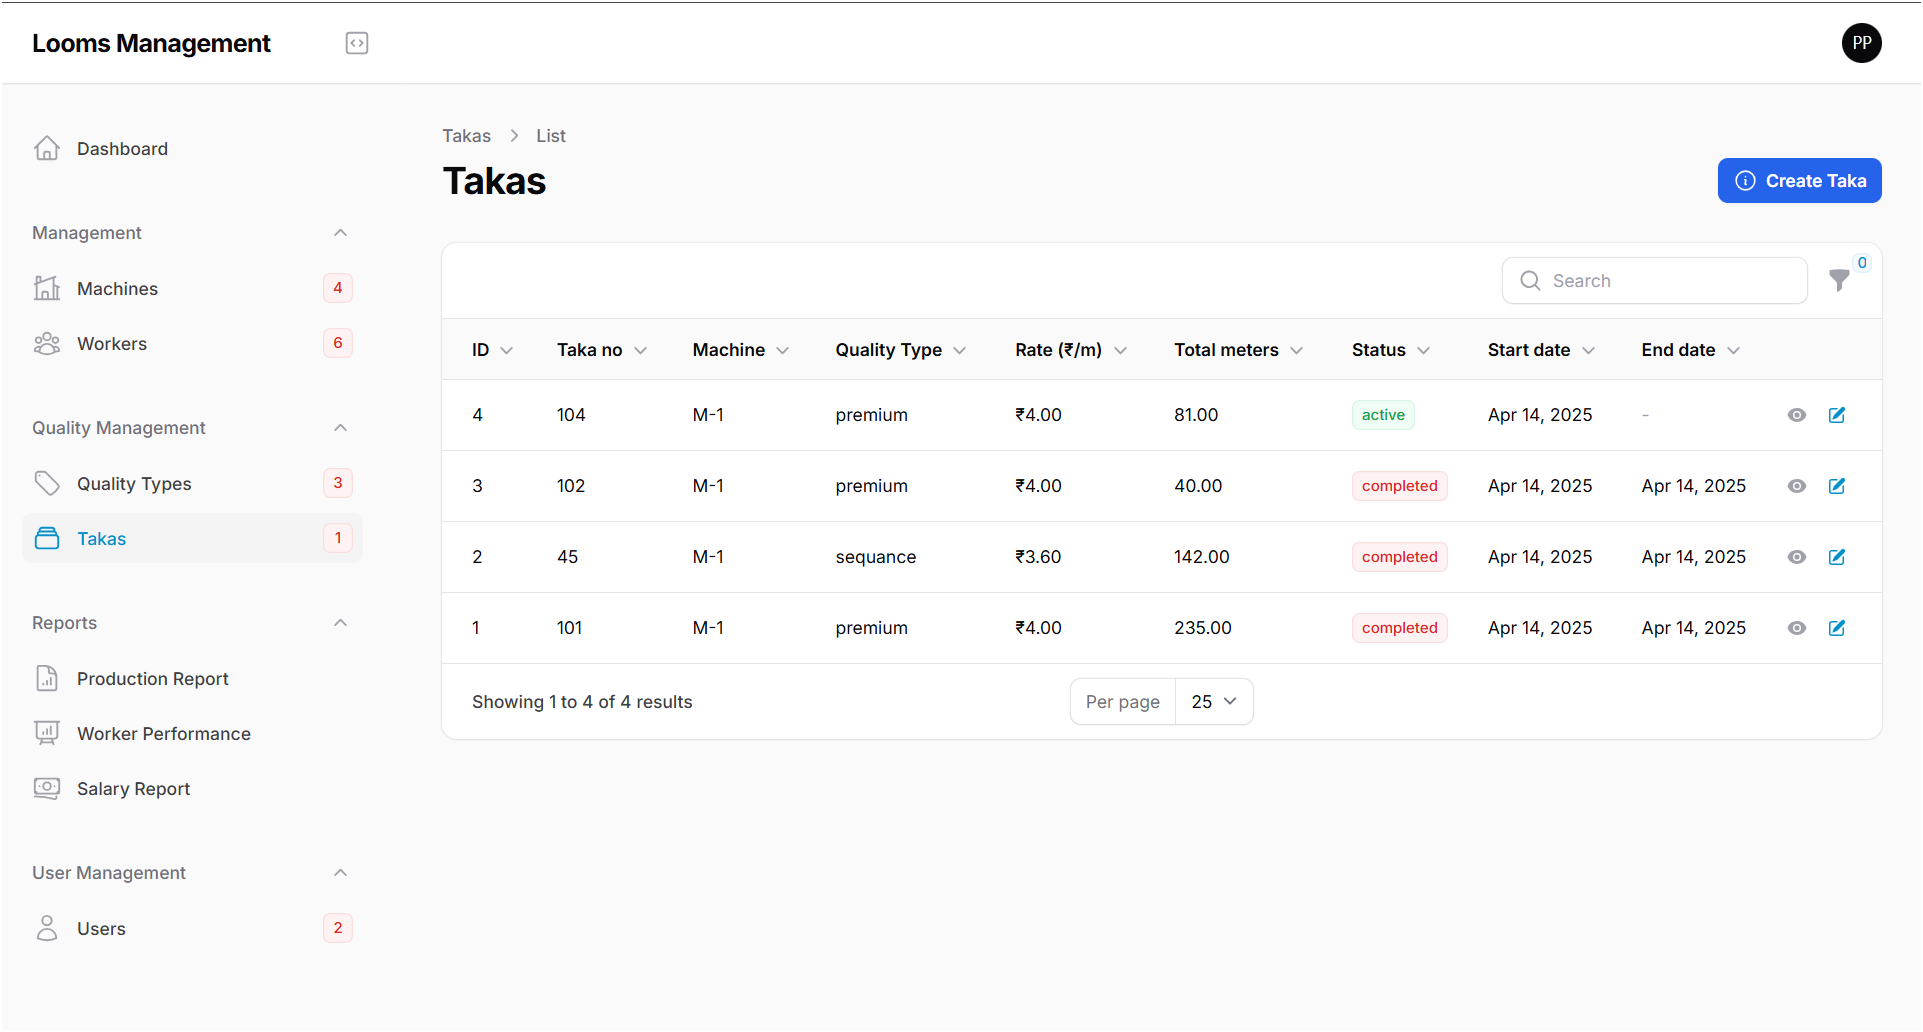The width and height of the screenshot is (1923, 1032).
Task: View Taka 45 using its eye icon
Action: (1797, 557)
